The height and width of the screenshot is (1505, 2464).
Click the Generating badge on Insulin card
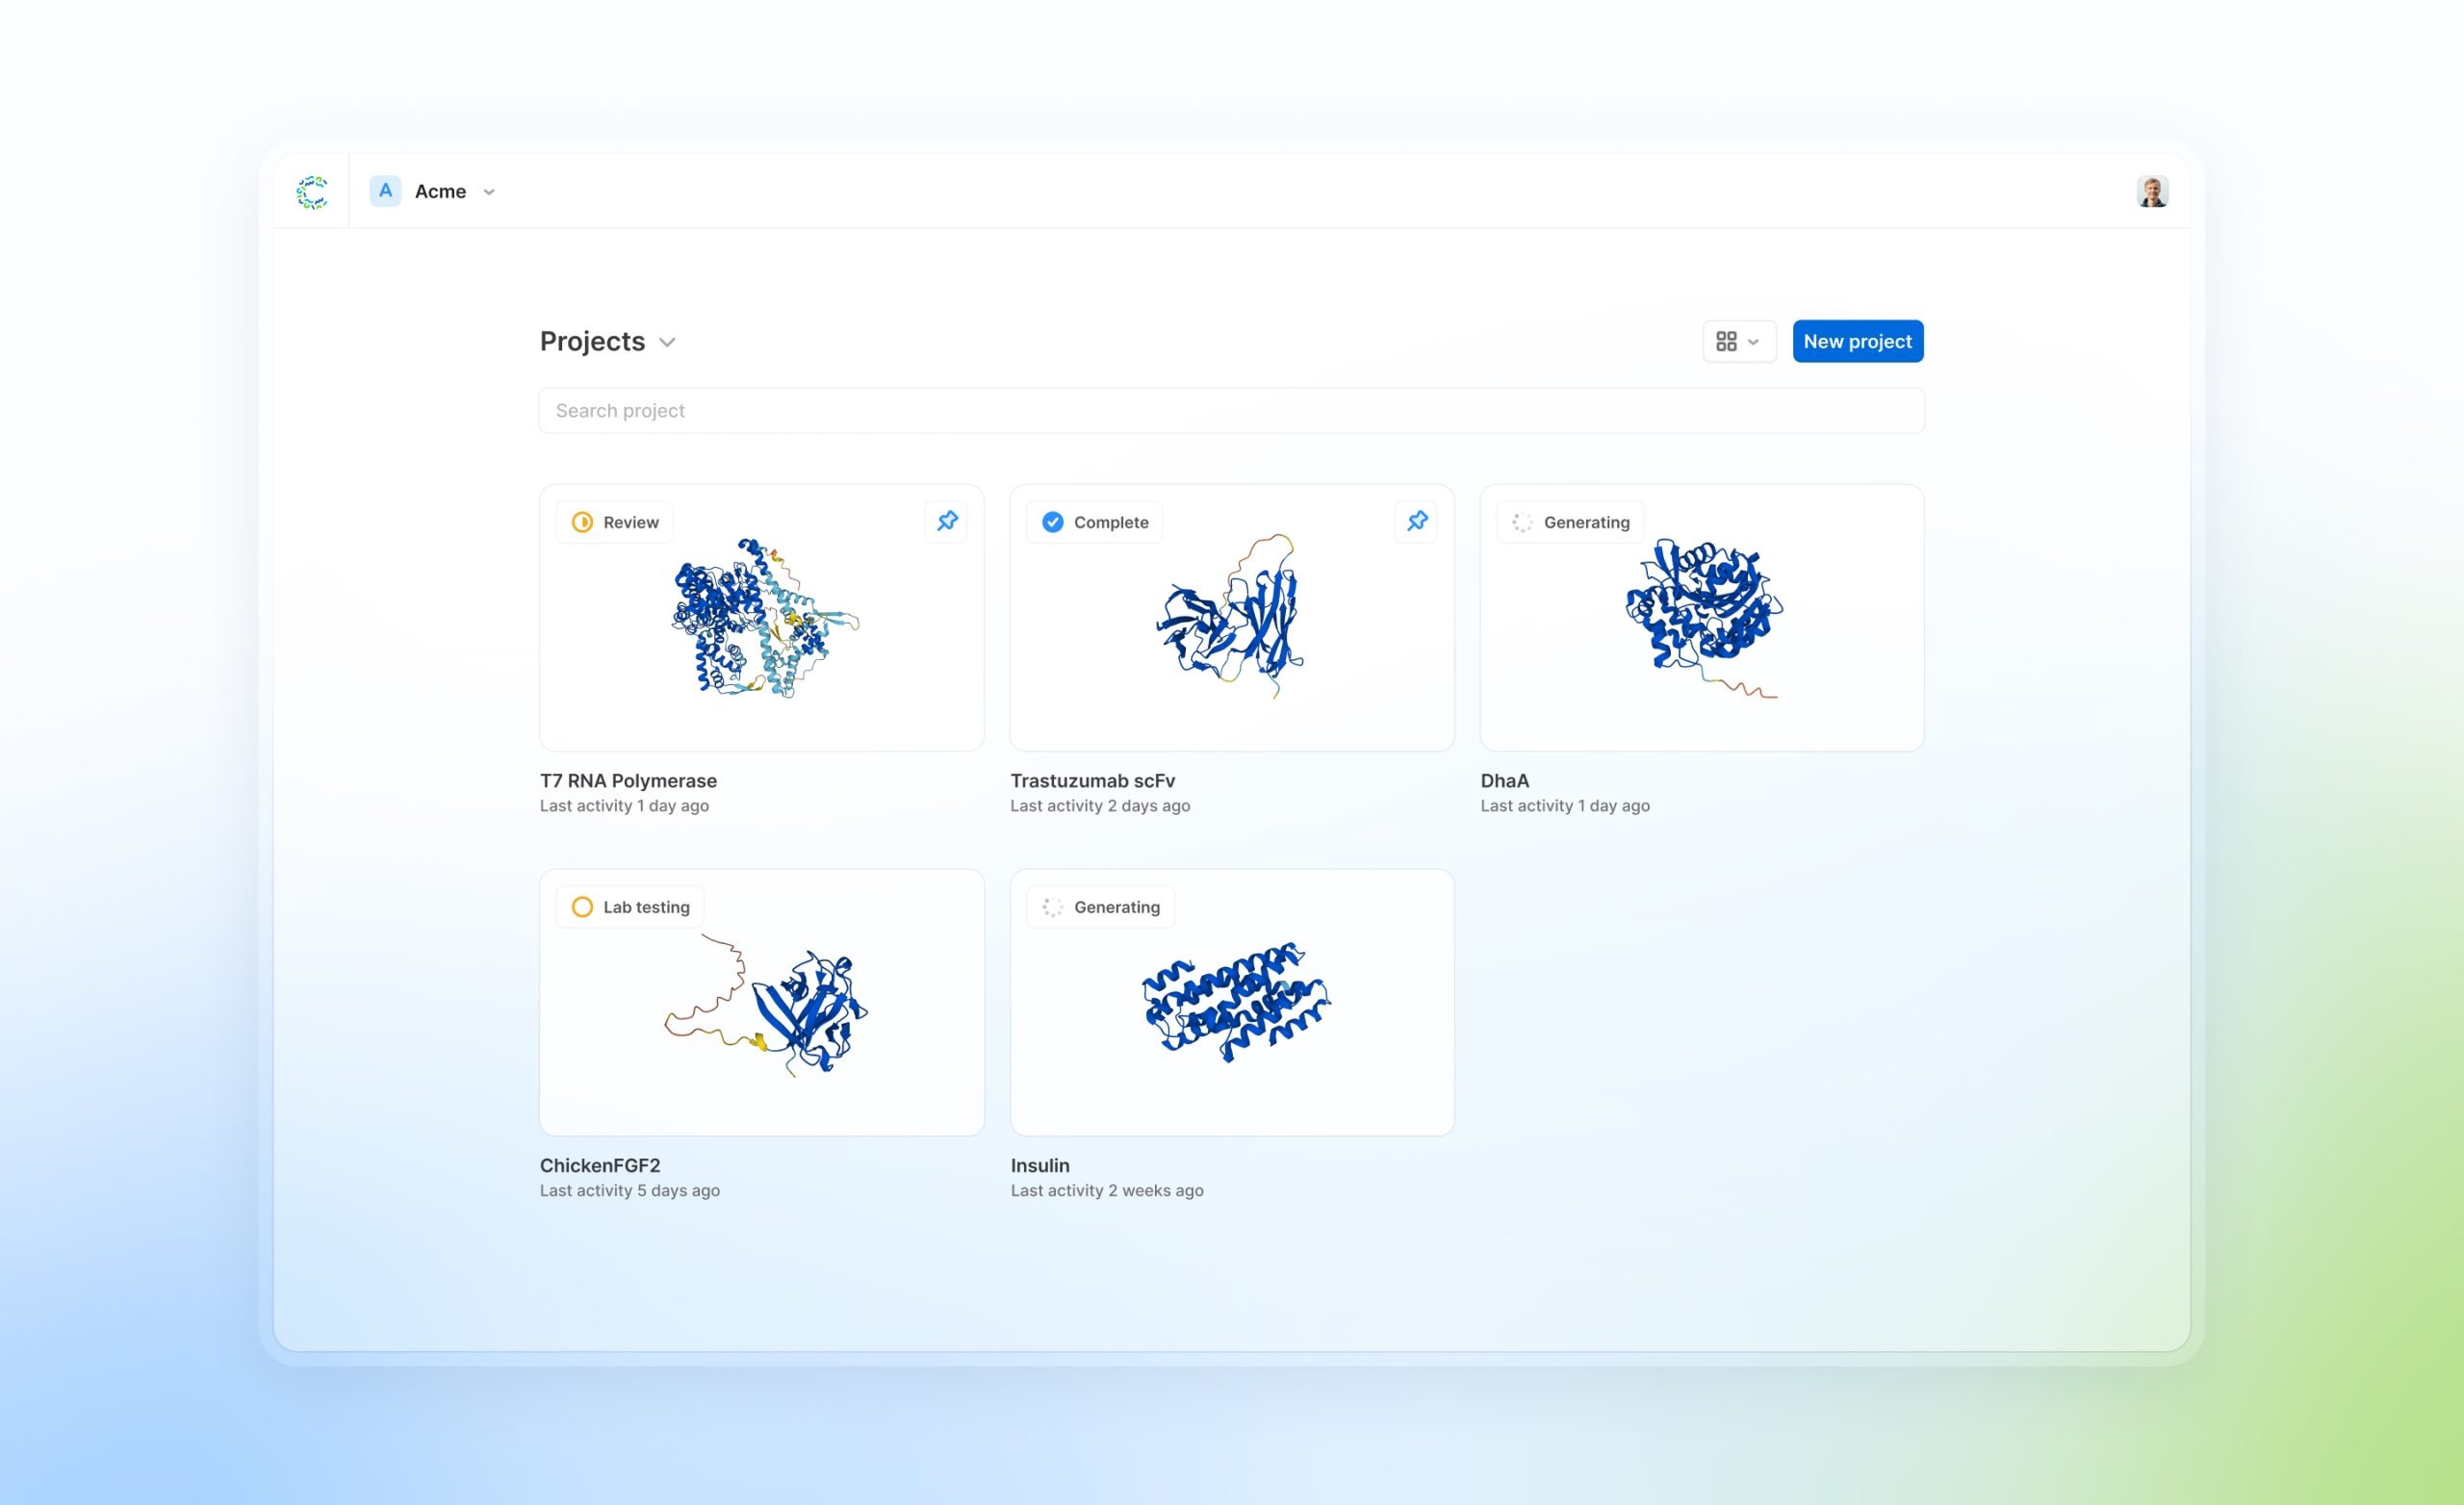[1101, 907]
